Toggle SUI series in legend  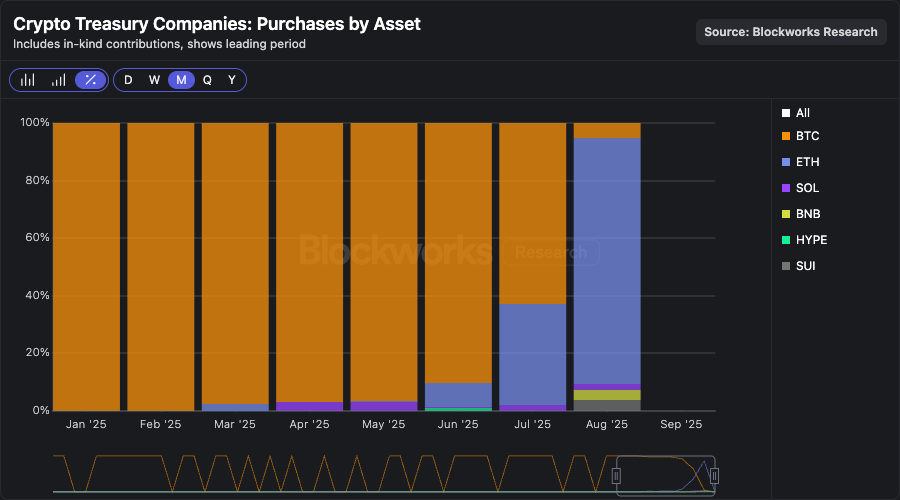coord(799,266)
